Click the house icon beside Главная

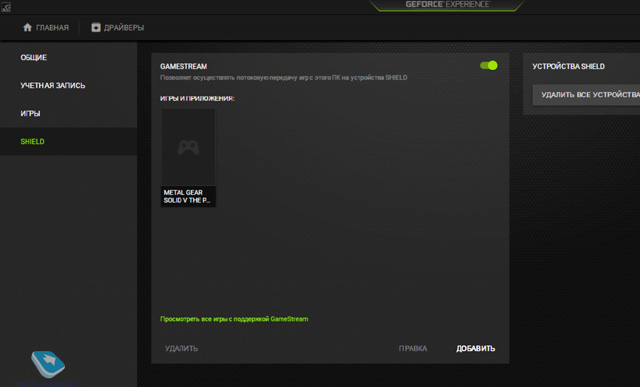point(27,27)
